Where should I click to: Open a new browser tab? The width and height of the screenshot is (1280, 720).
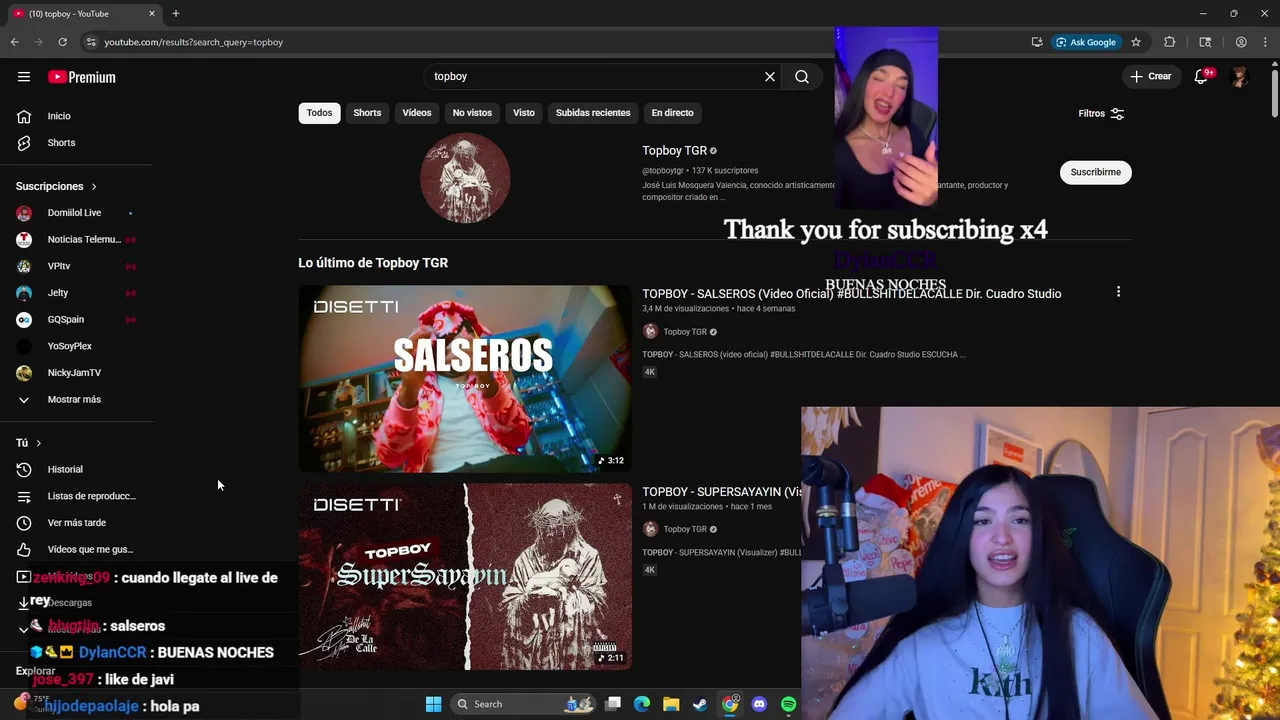point(175,13)
